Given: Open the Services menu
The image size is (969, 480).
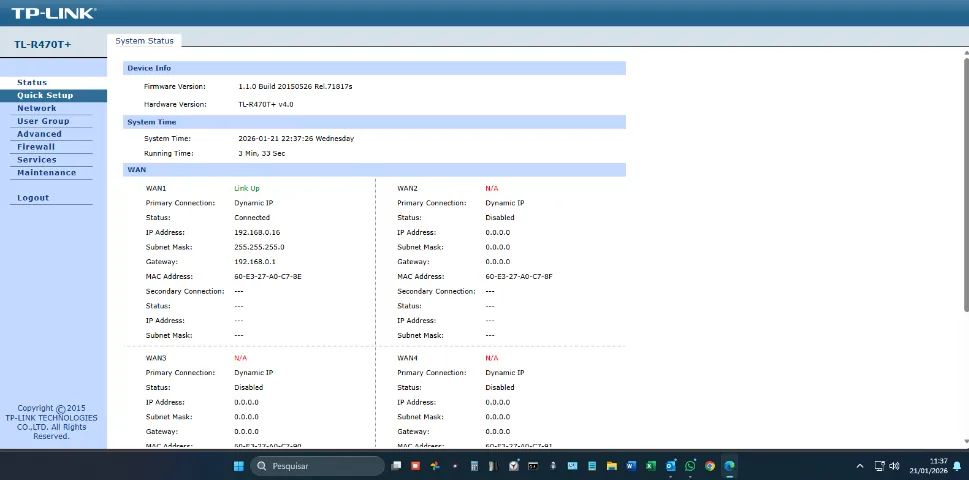Looking at the screenshot, I should [37, 160].
